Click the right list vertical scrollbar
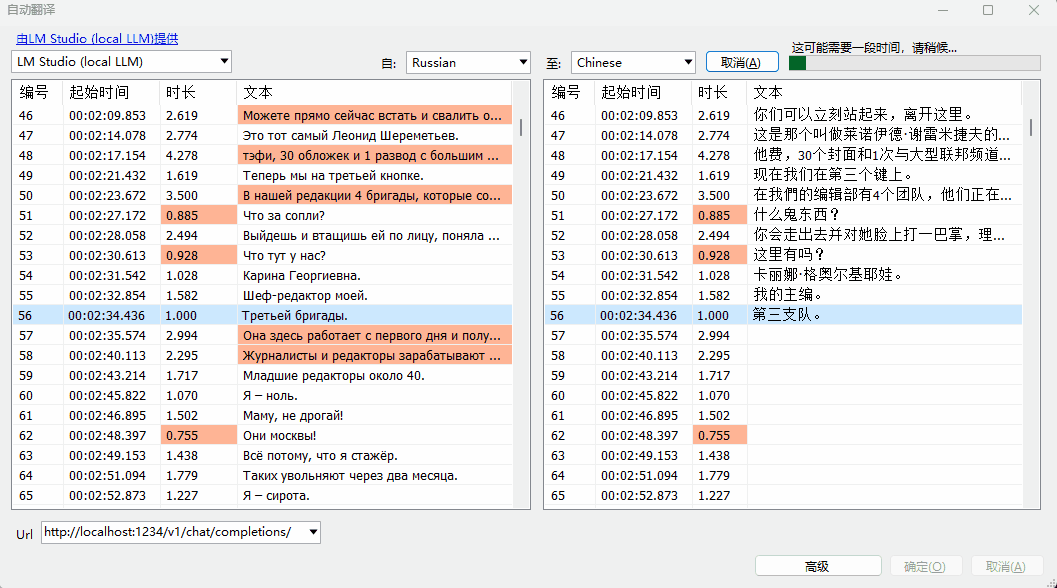 click(1031, 127)
